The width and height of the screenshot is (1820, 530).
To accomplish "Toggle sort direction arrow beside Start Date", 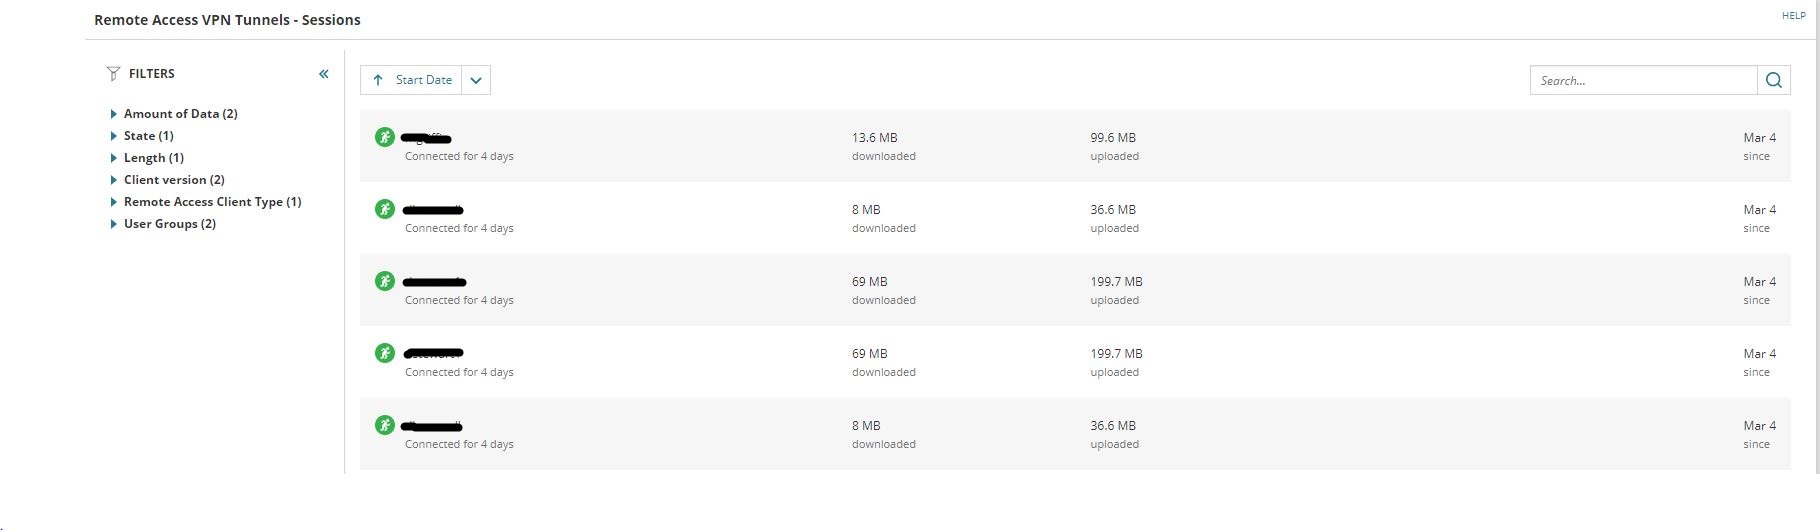I will coord(377,80).
